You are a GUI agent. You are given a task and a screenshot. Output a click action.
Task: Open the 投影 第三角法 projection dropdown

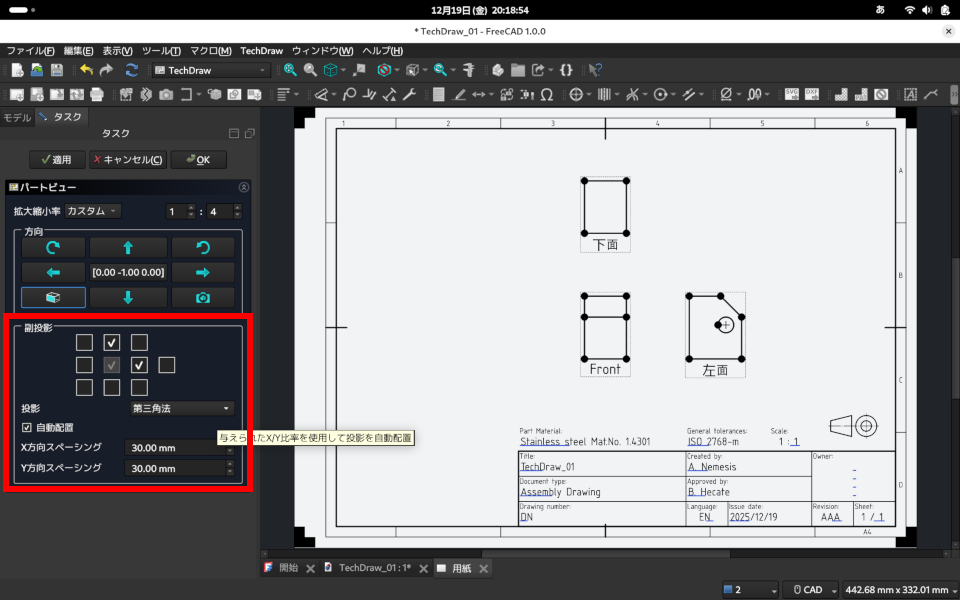click(182, 408)
